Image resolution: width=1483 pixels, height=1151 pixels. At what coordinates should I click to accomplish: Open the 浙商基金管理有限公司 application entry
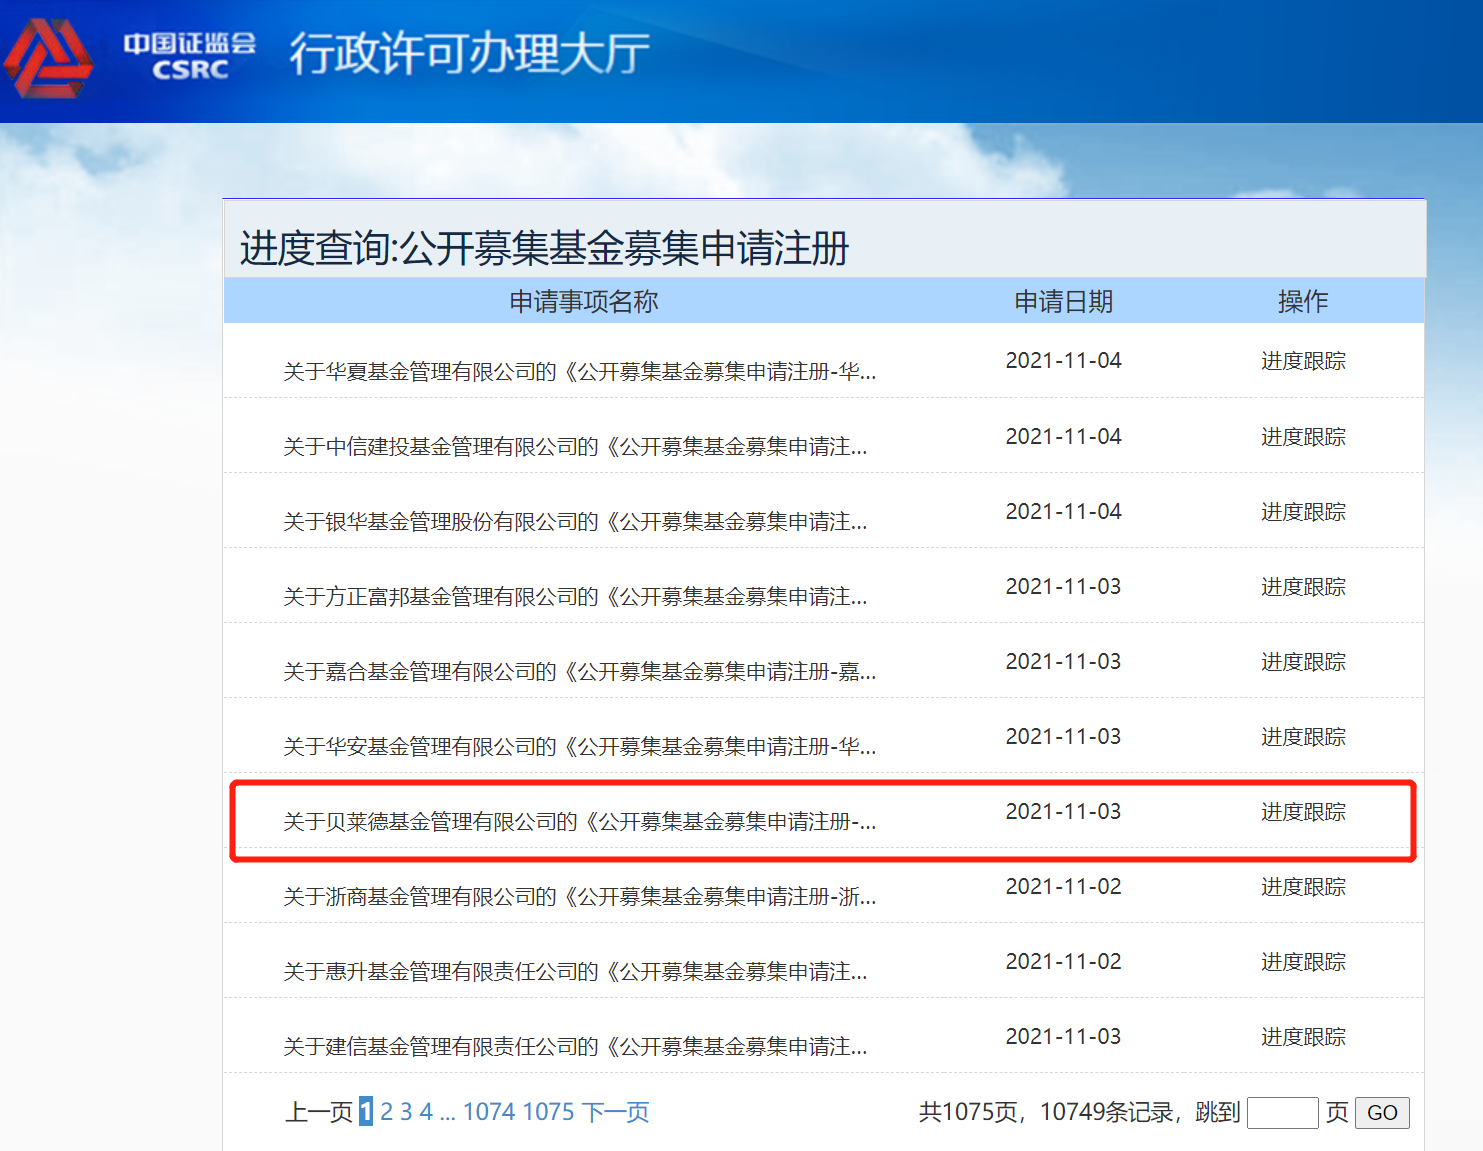click(x=580, y=897)
